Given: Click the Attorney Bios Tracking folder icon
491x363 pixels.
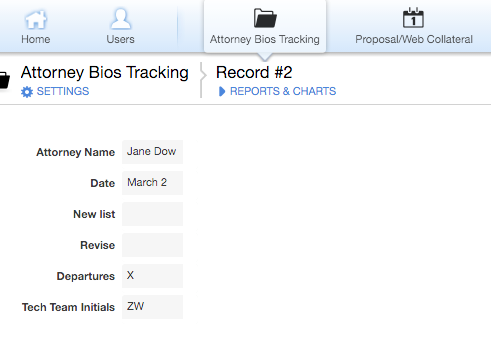Looking at the screenshot, I should [x=265, y=18].
